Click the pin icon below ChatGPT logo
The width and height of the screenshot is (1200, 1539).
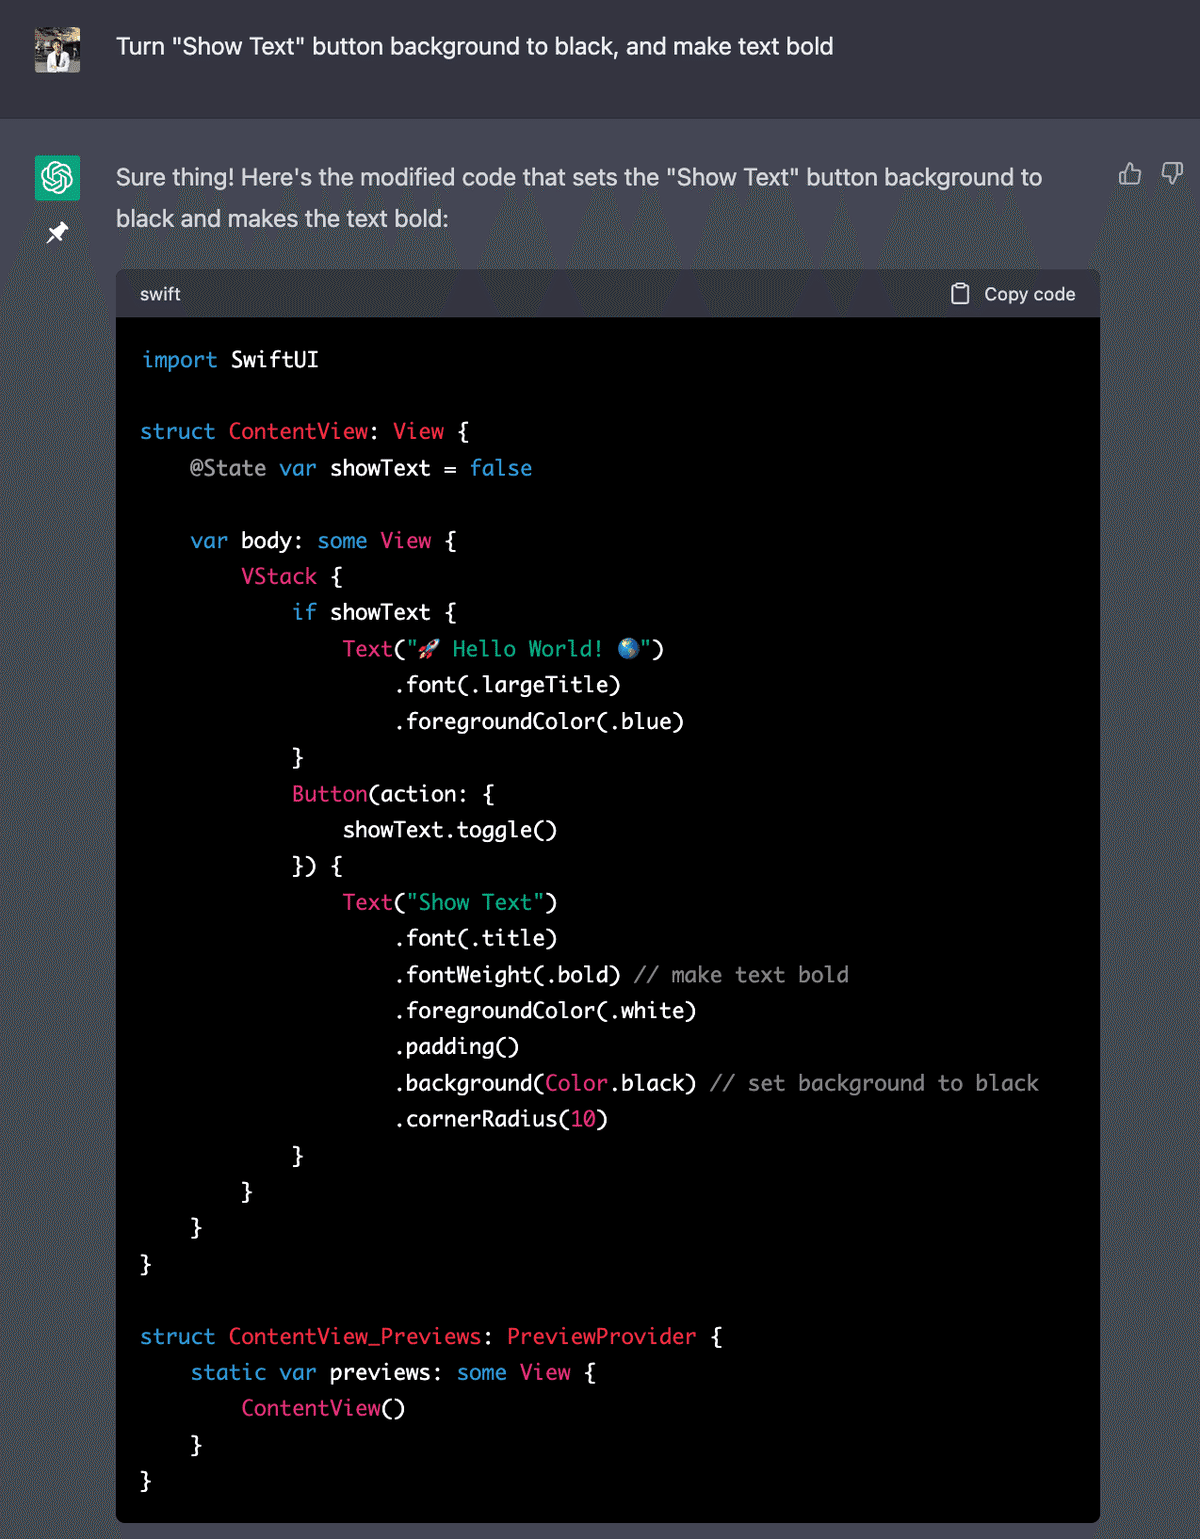57,233
